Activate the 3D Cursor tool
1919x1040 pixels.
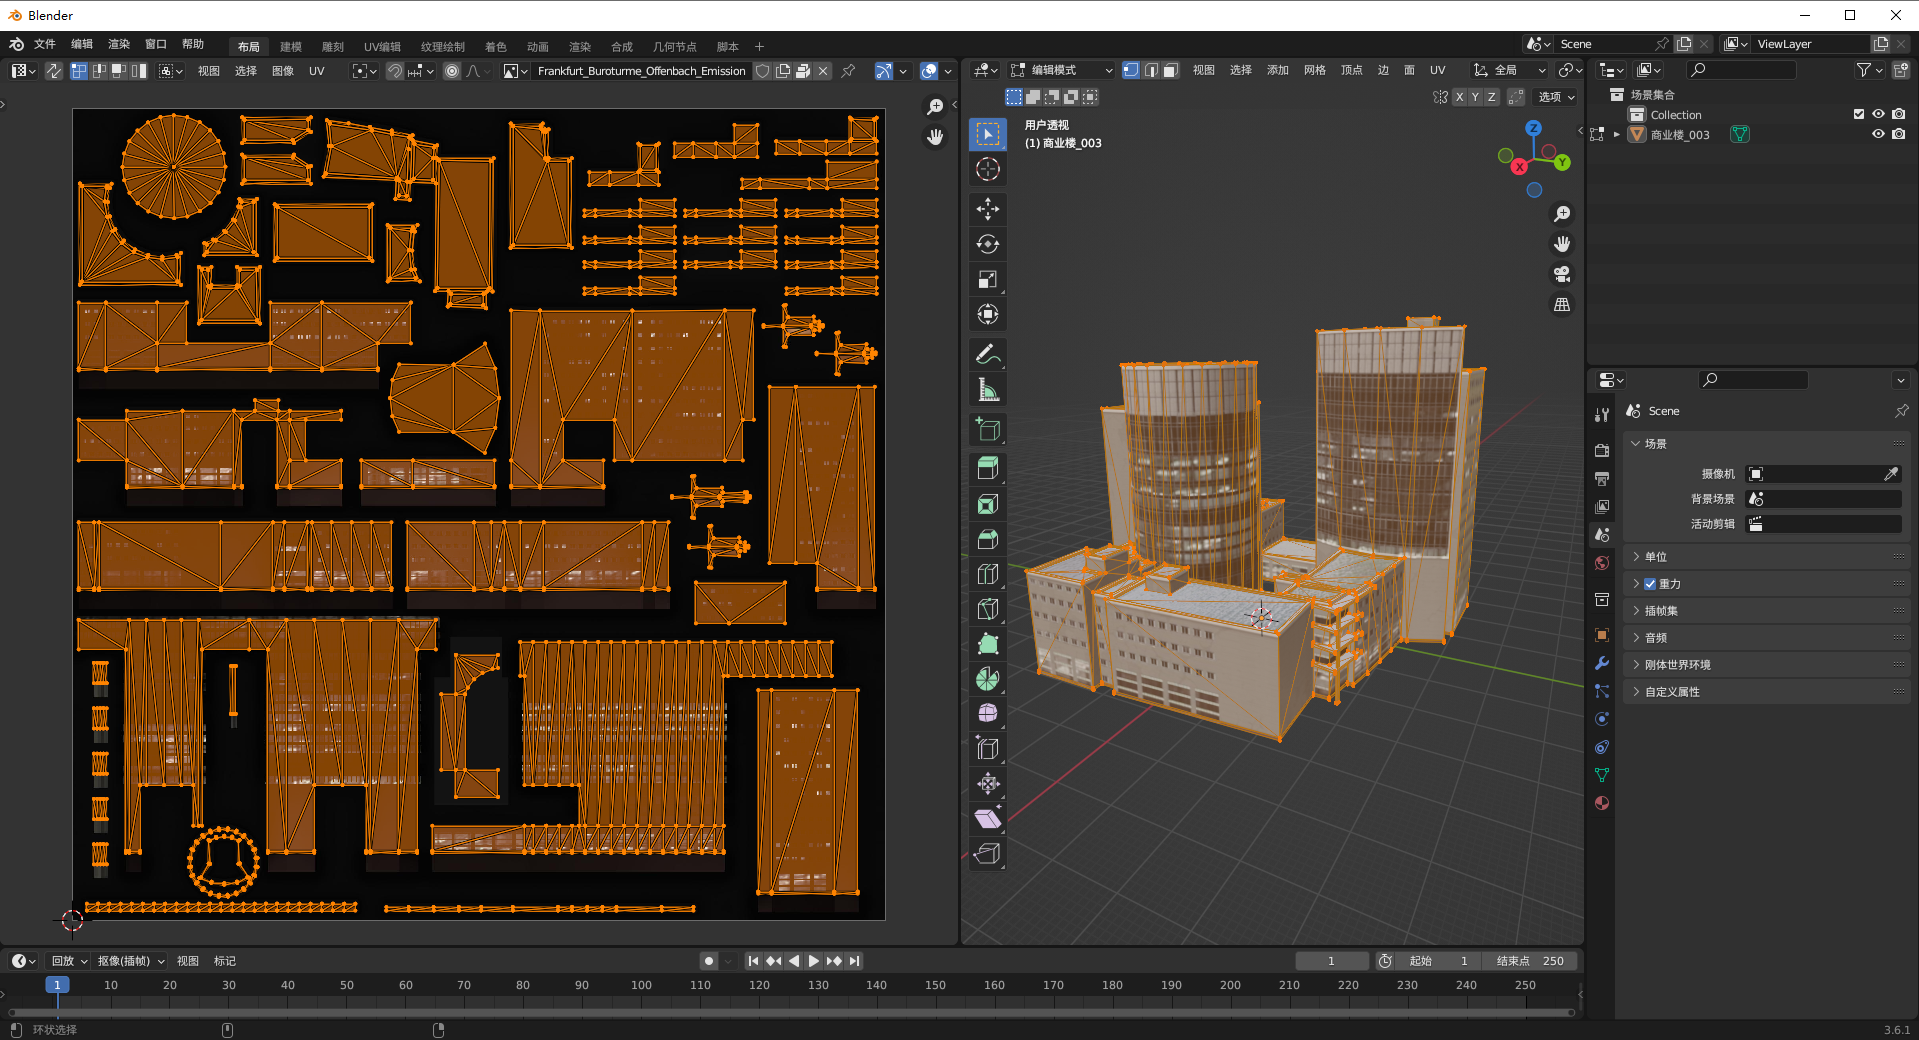click(987, 169)
